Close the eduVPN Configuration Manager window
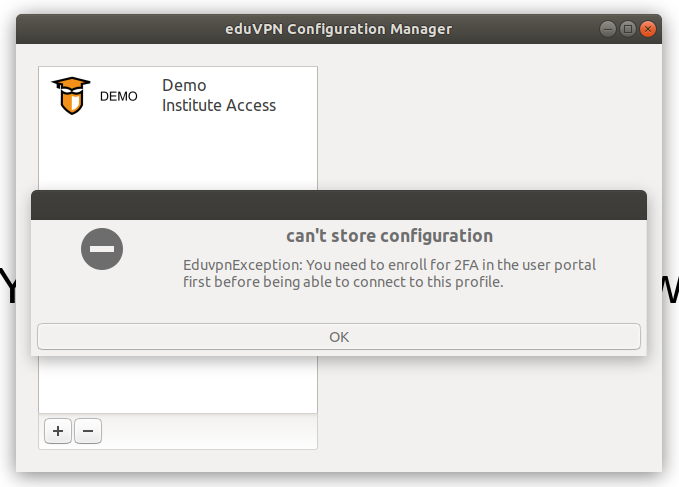This screenshot has height=487, width=679. click(648, 29)
